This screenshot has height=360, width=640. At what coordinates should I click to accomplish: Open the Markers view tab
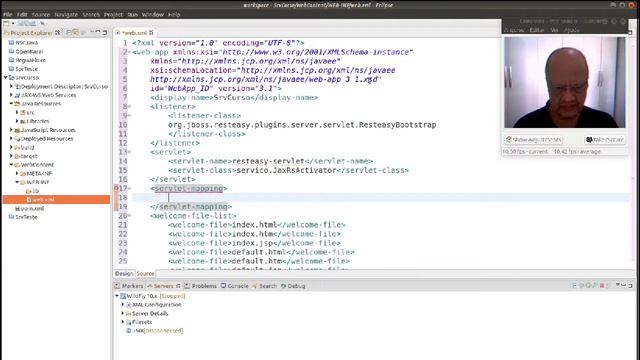point(129,286)
